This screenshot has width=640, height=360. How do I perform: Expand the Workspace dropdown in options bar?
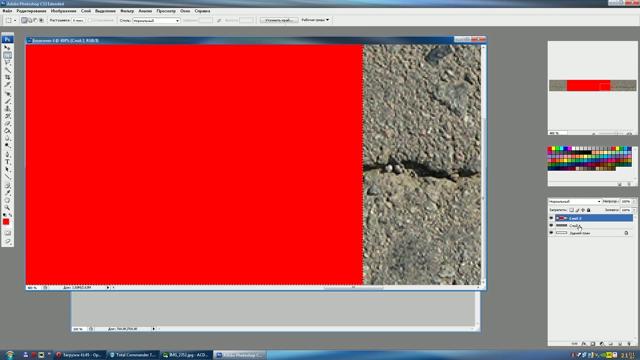315,20
